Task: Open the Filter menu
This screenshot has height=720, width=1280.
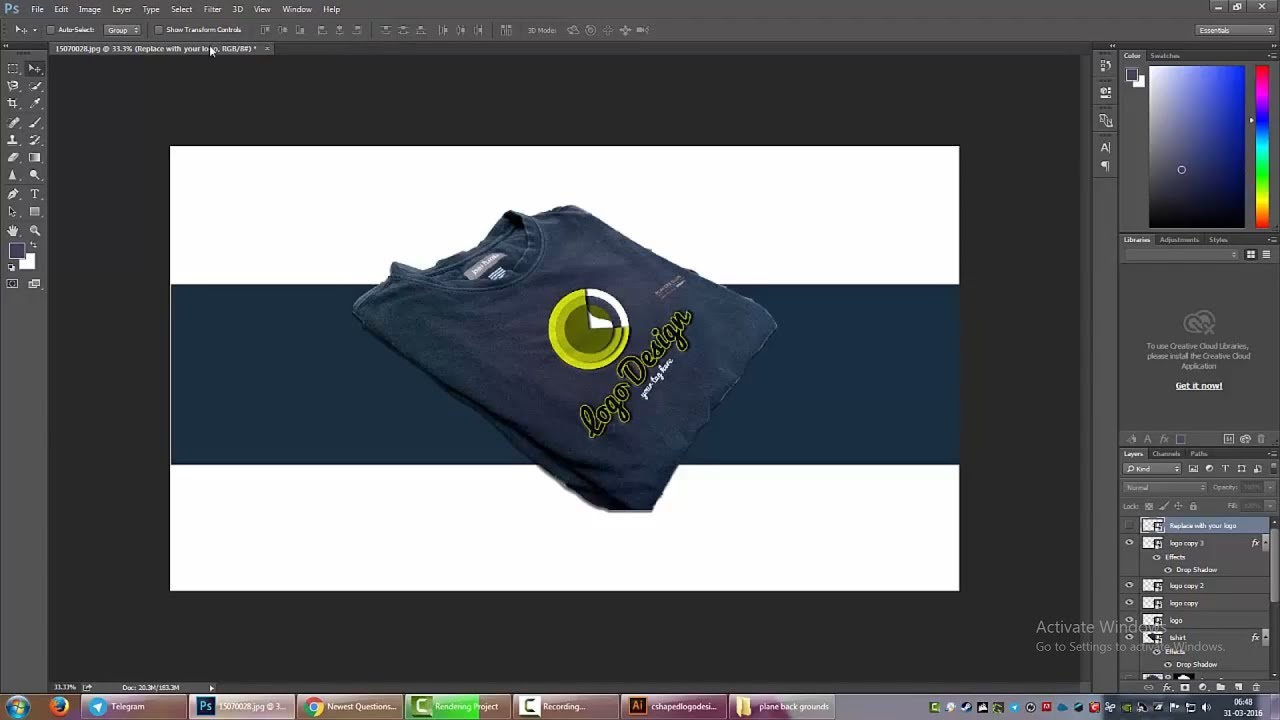Action: 212,9
